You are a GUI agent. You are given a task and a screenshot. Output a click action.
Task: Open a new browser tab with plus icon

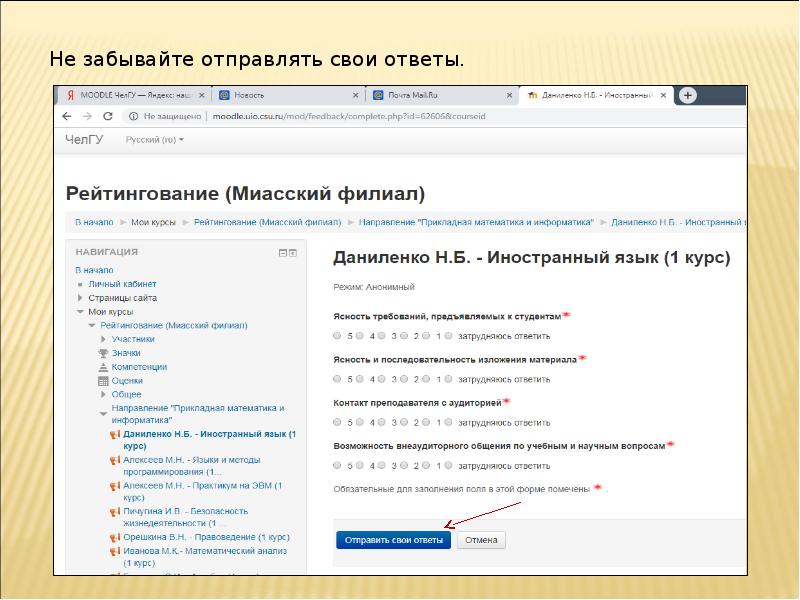[687, 95]
